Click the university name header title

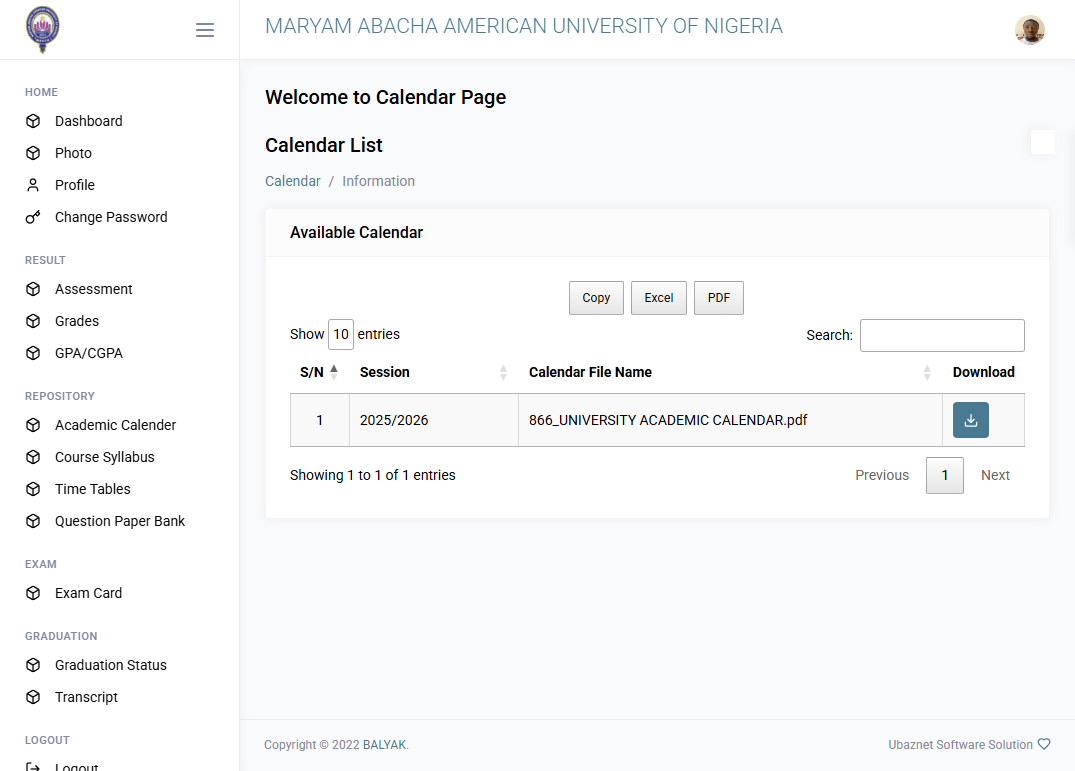click(524, 26)
